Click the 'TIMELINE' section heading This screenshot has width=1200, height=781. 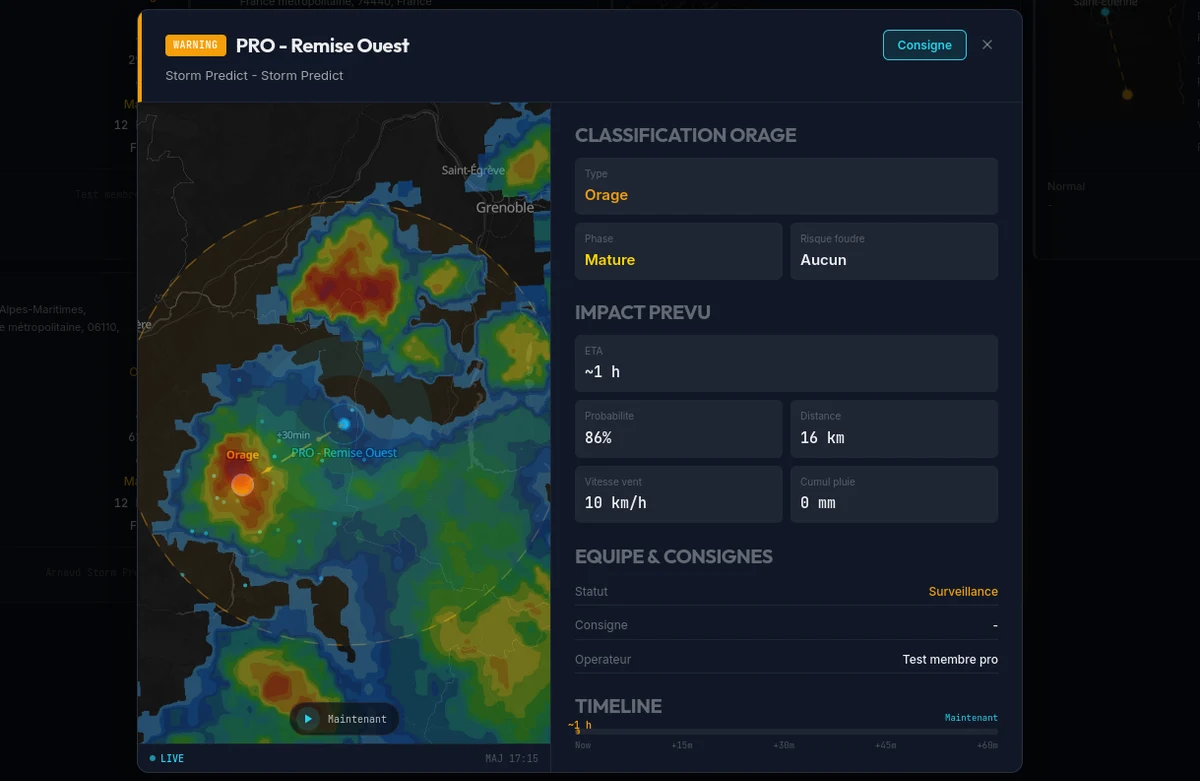point(618,706)
